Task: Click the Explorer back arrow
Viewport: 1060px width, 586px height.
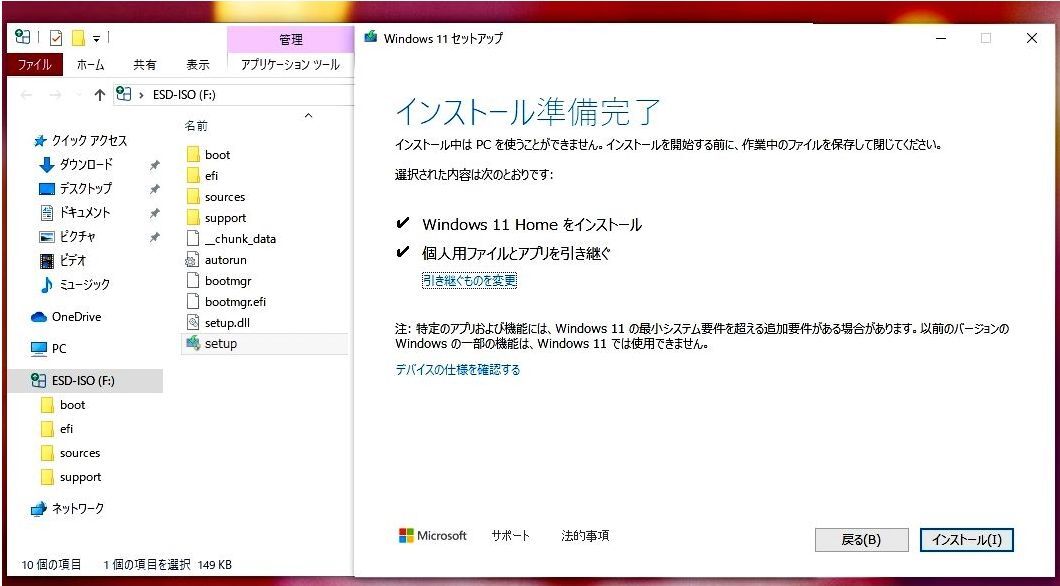Action: (26, 95)
